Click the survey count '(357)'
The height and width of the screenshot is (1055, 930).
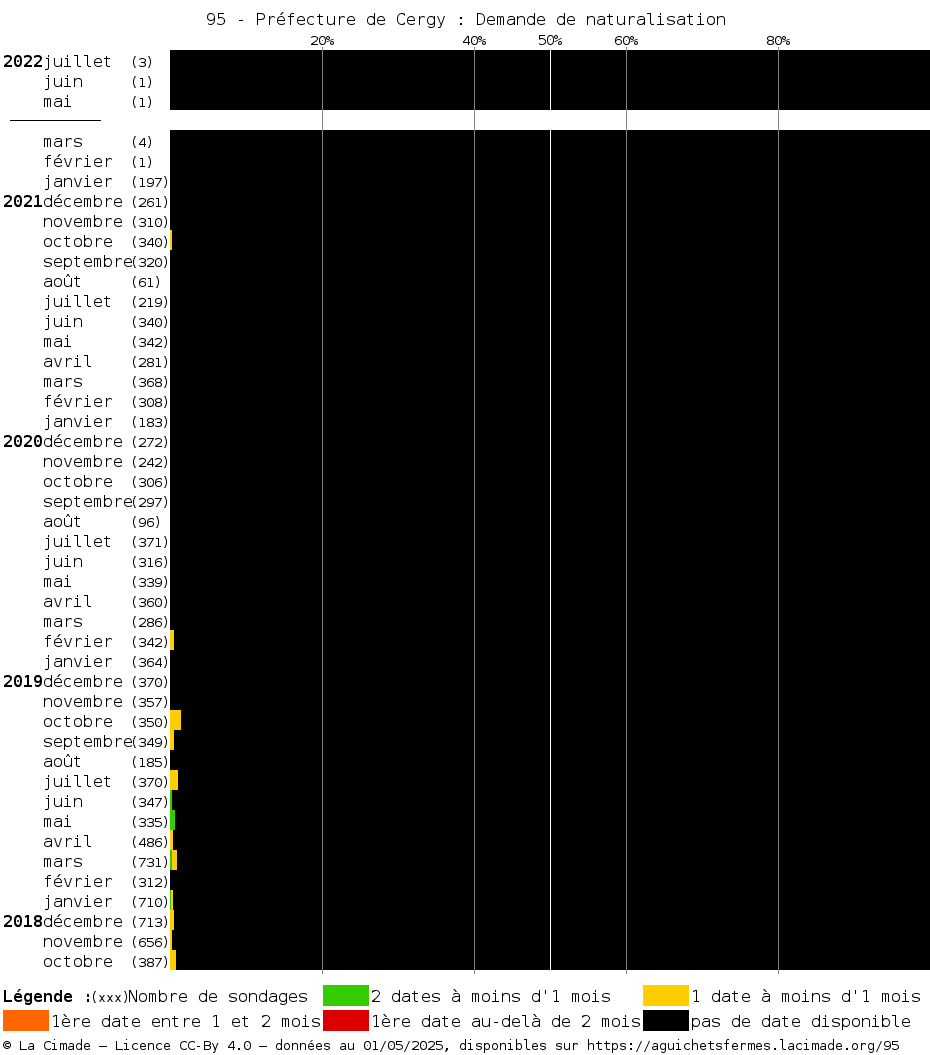click(x=150, y=702)
